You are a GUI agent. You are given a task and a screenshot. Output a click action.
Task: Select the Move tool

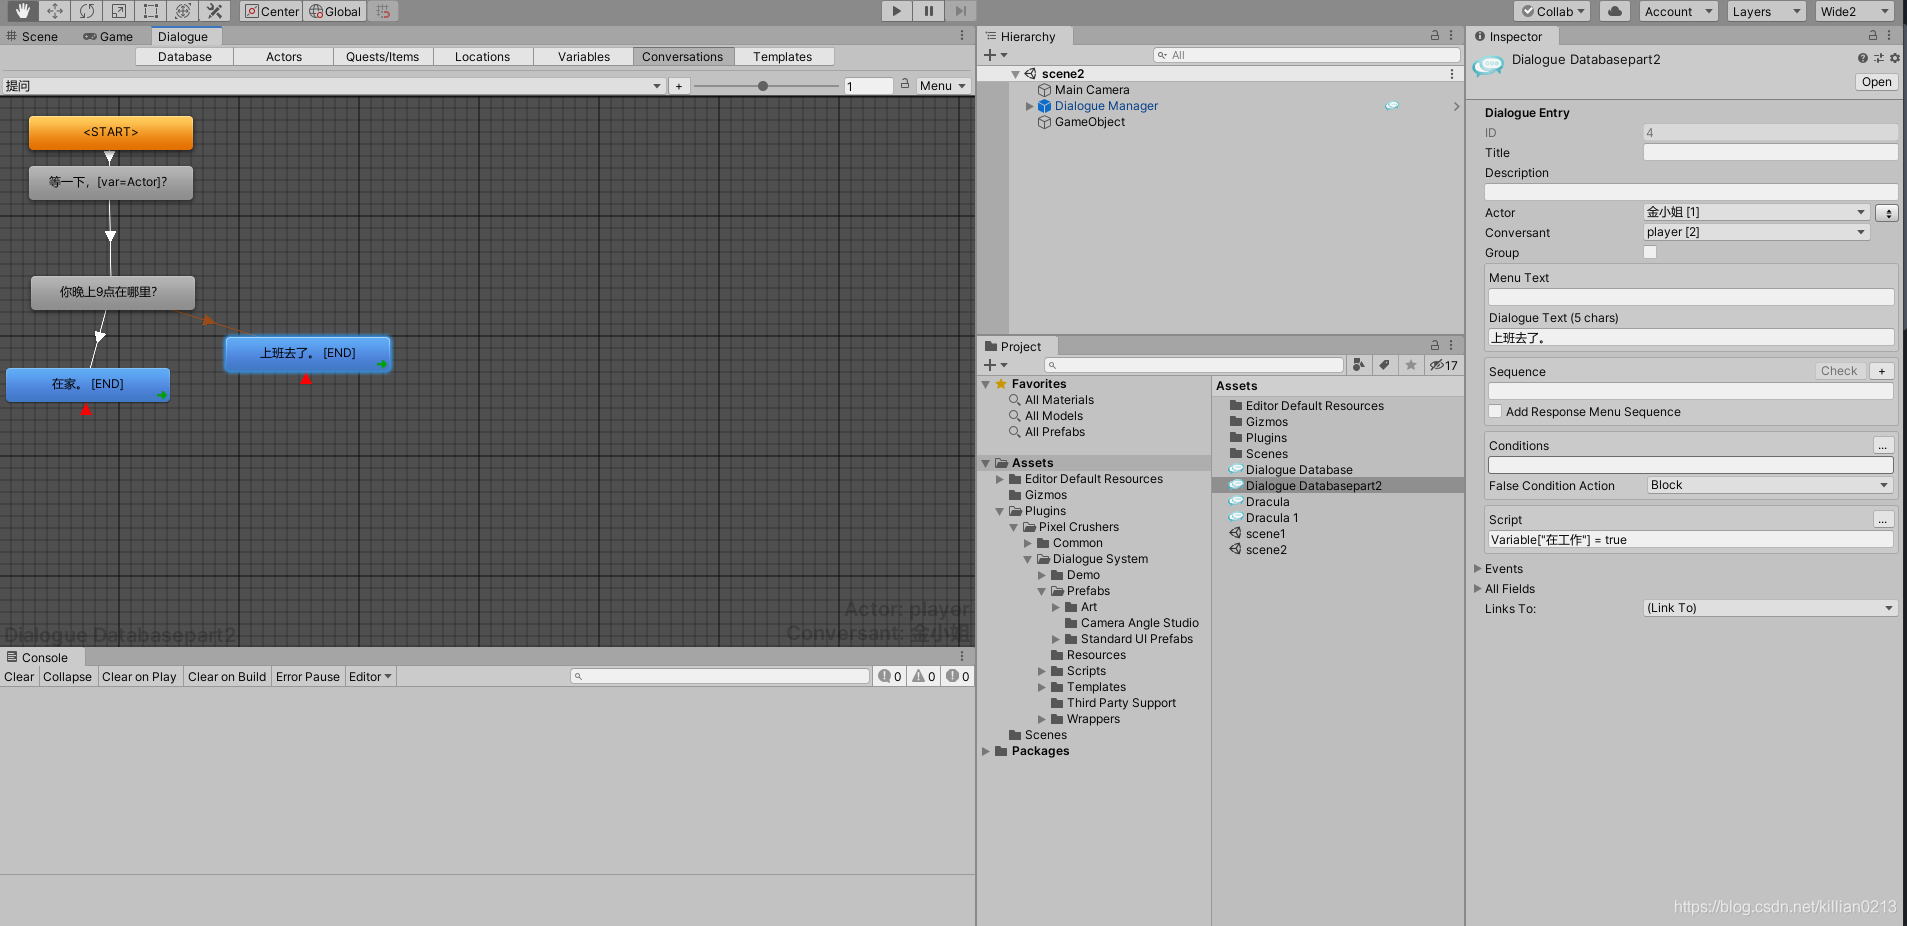(x=55, y=11)
